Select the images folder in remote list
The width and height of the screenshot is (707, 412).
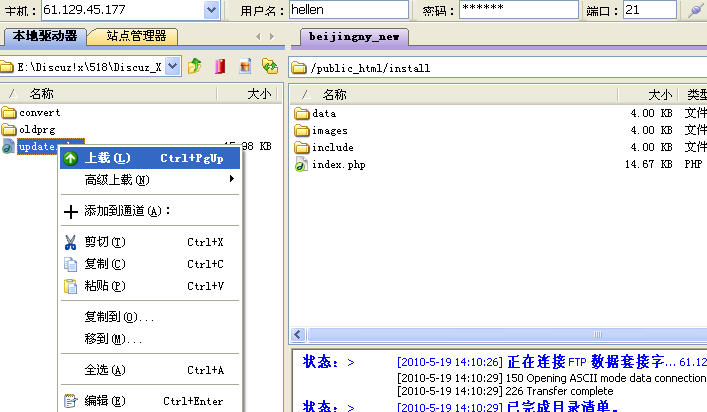(x=329, y=130)
